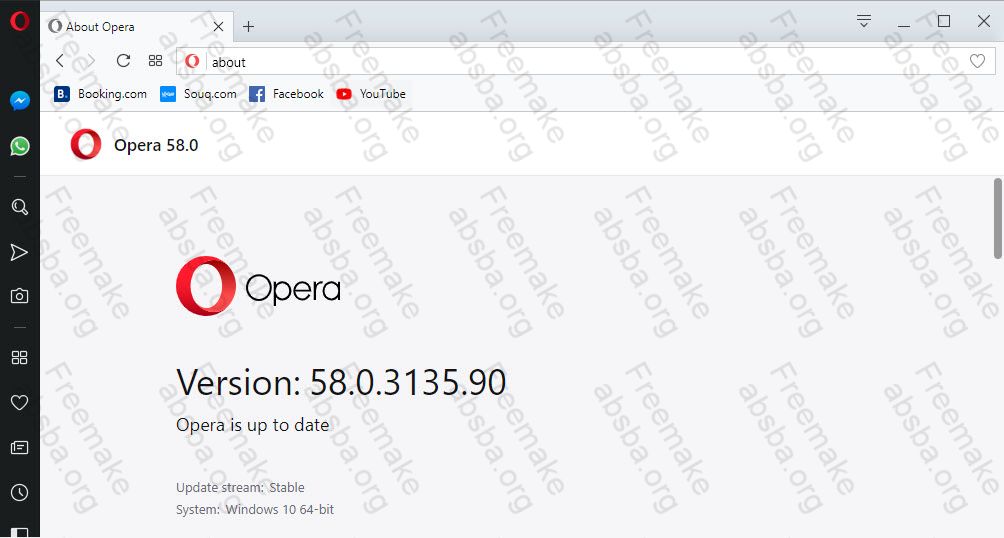Take a snapshot with camera icon
Screen dimensions: 1004x538
(19, 296)
